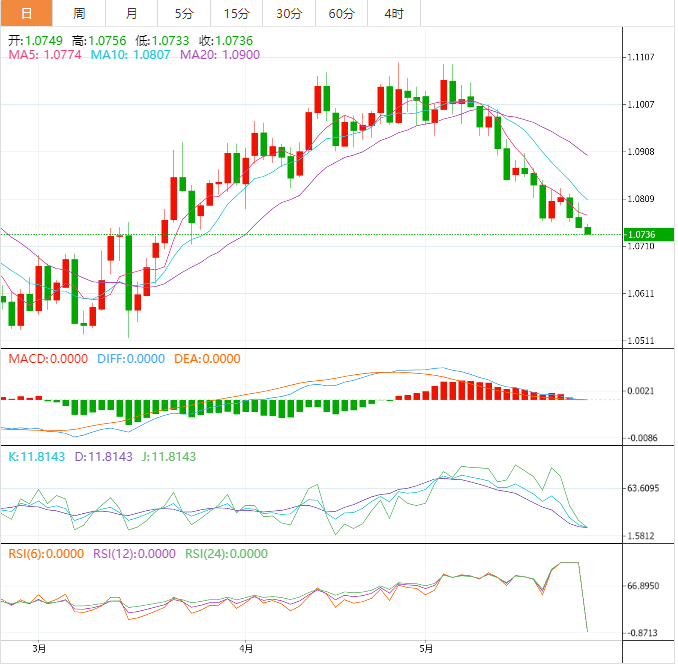Open the 5分 timeframe tab
678x667 pixels.
184,13
